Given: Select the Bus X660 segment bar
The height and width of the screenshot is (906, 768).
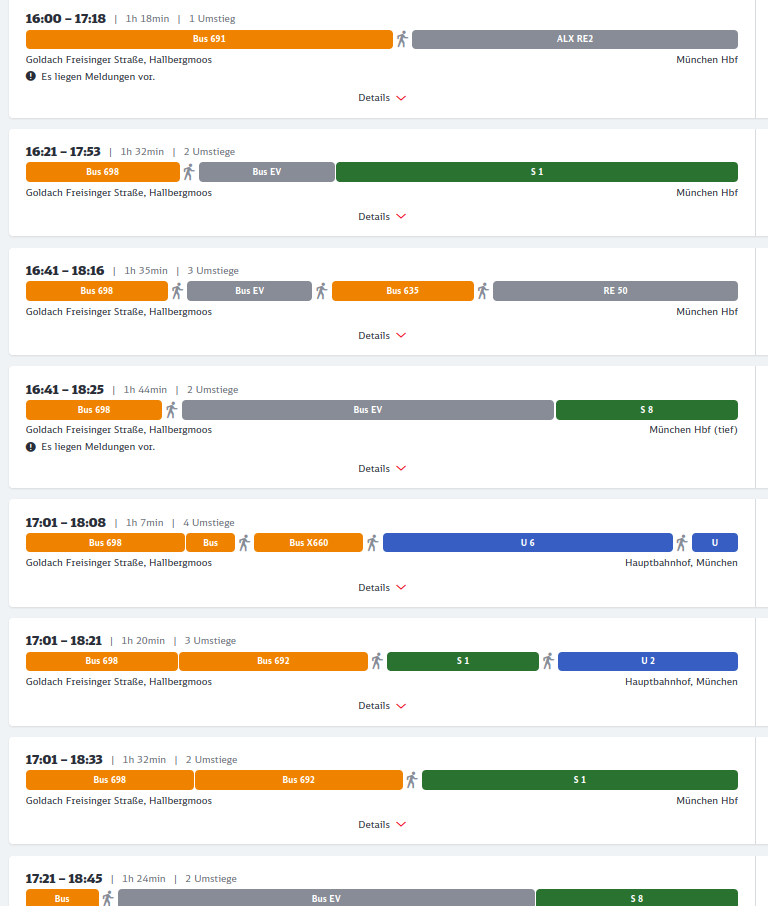Looking at the screenshot, I should [x=309, y=543].
